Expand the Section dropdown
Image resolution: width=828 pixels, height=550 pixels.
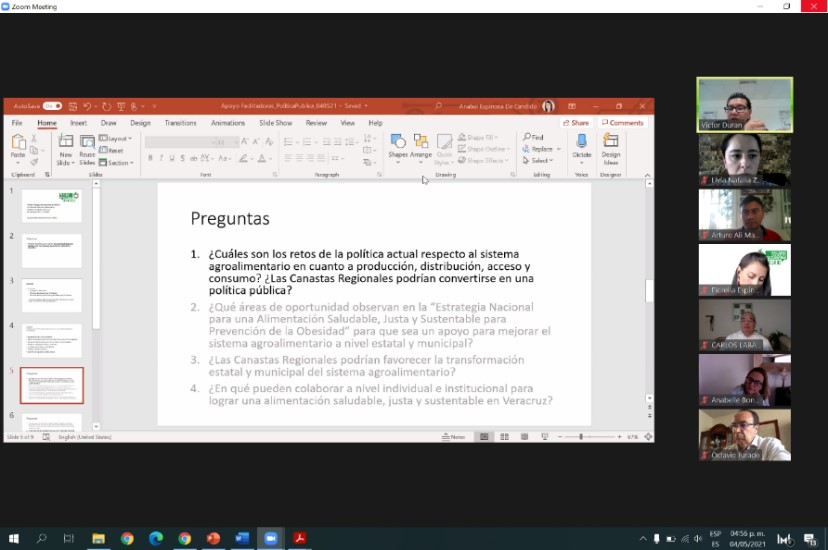pyautogui.click(x=118, y=162)
